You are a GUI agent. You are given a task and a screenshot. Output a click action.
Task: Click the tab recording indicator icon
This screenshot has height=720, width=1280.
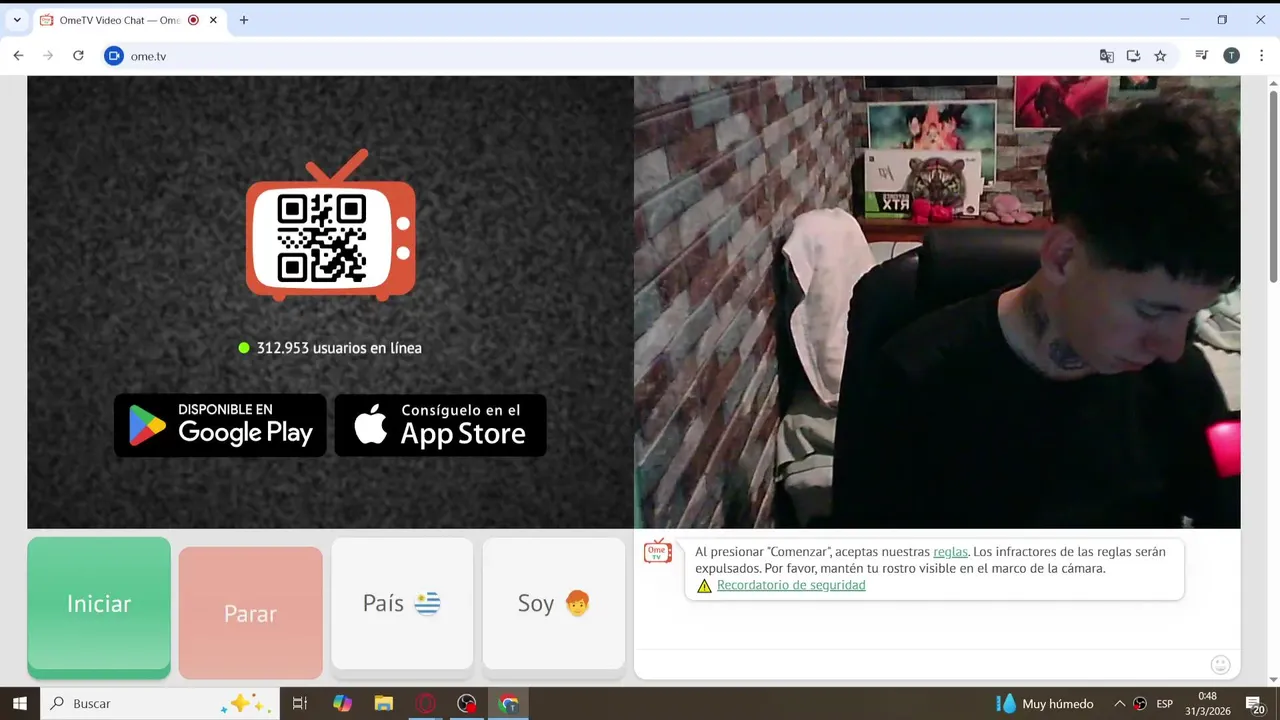click(x=193, y=20)
